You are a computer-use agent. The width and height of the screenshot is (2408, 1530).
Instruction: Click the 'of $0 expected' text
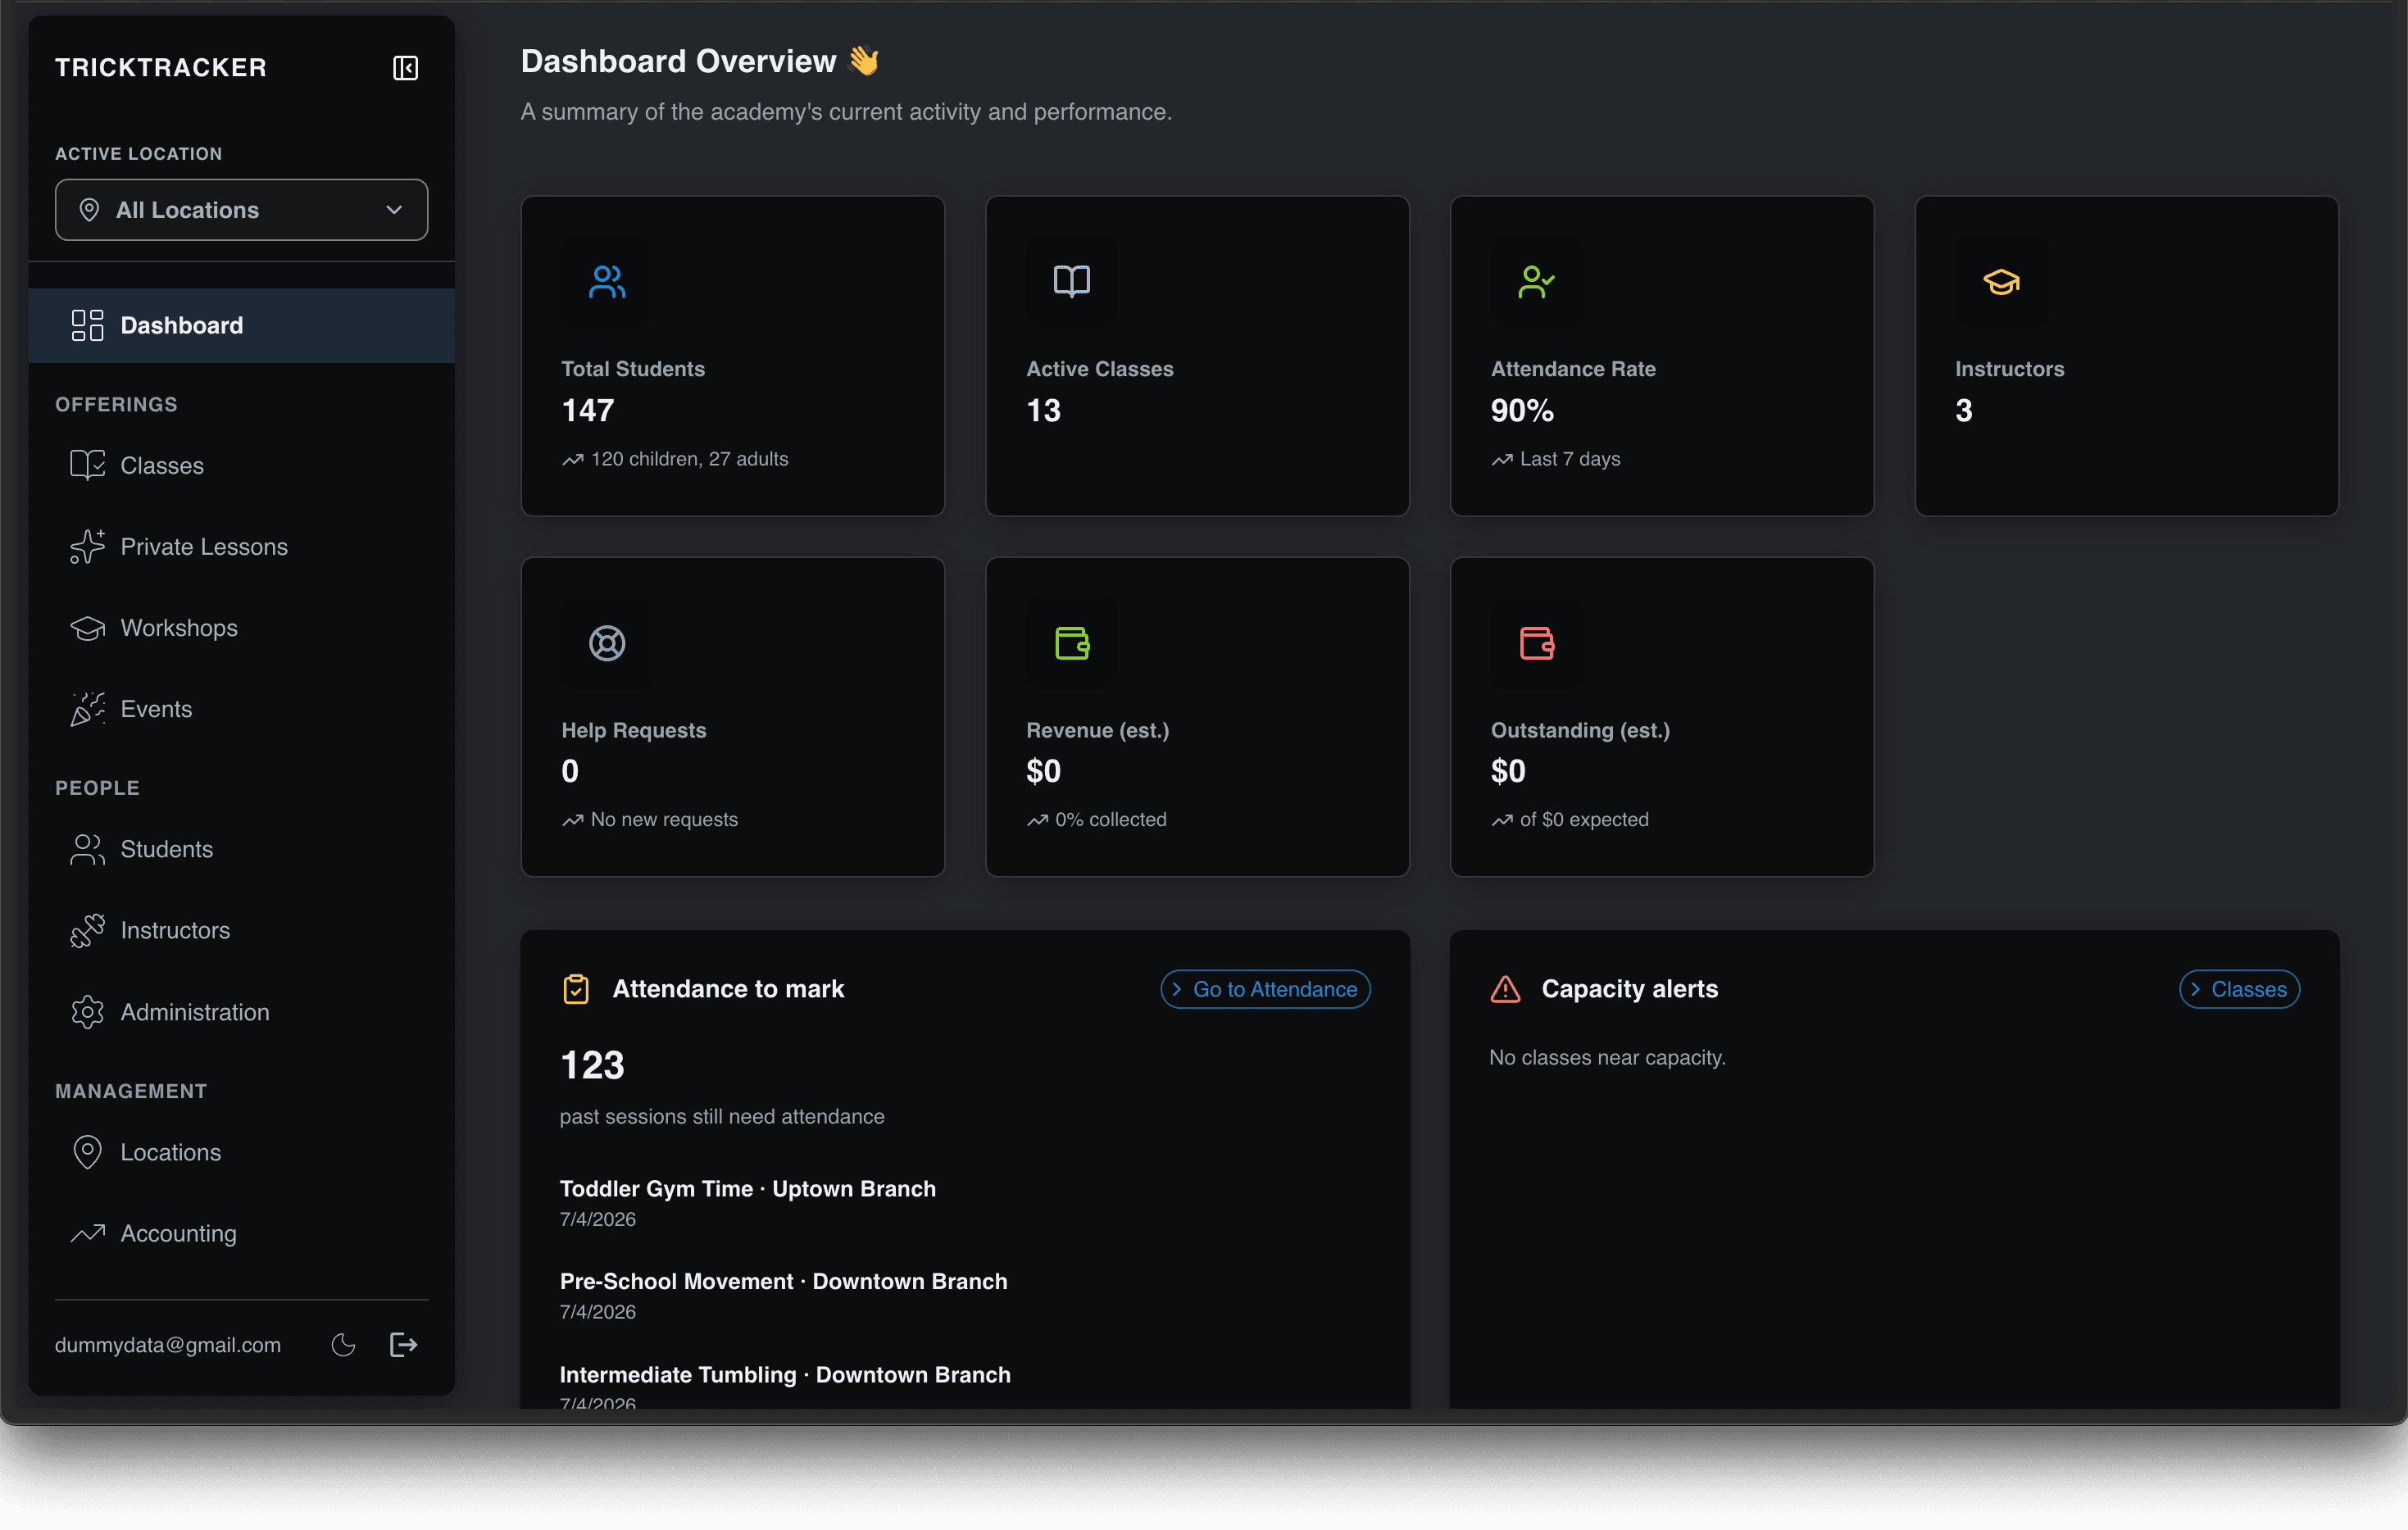pos(1584,819)
